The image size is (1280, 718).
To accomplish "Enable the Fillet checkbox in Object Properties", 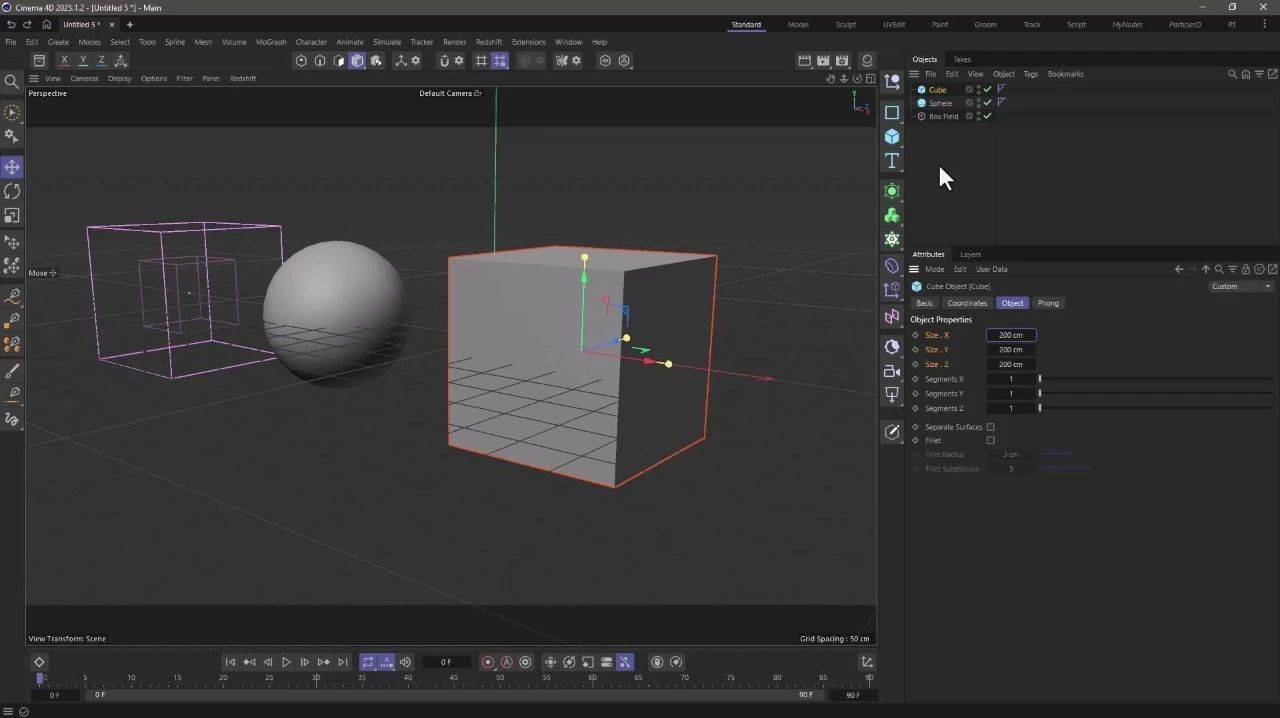I will (991, 440).
